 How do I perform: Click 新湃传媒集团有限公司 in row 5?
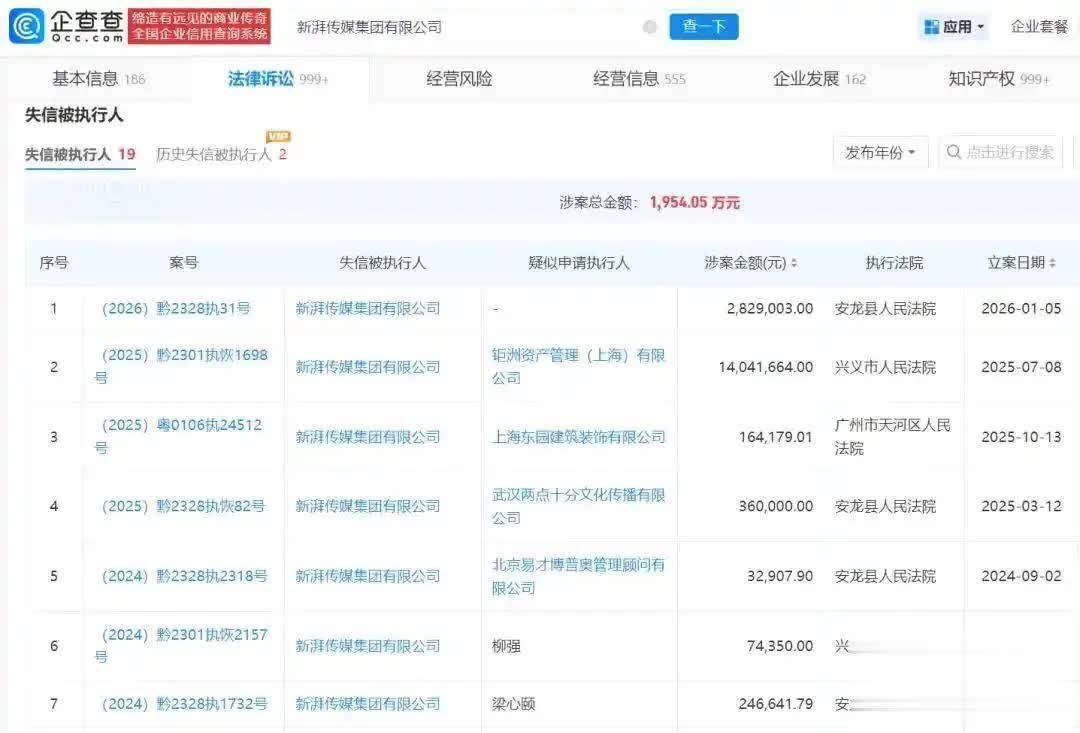(x=368, y=576)
